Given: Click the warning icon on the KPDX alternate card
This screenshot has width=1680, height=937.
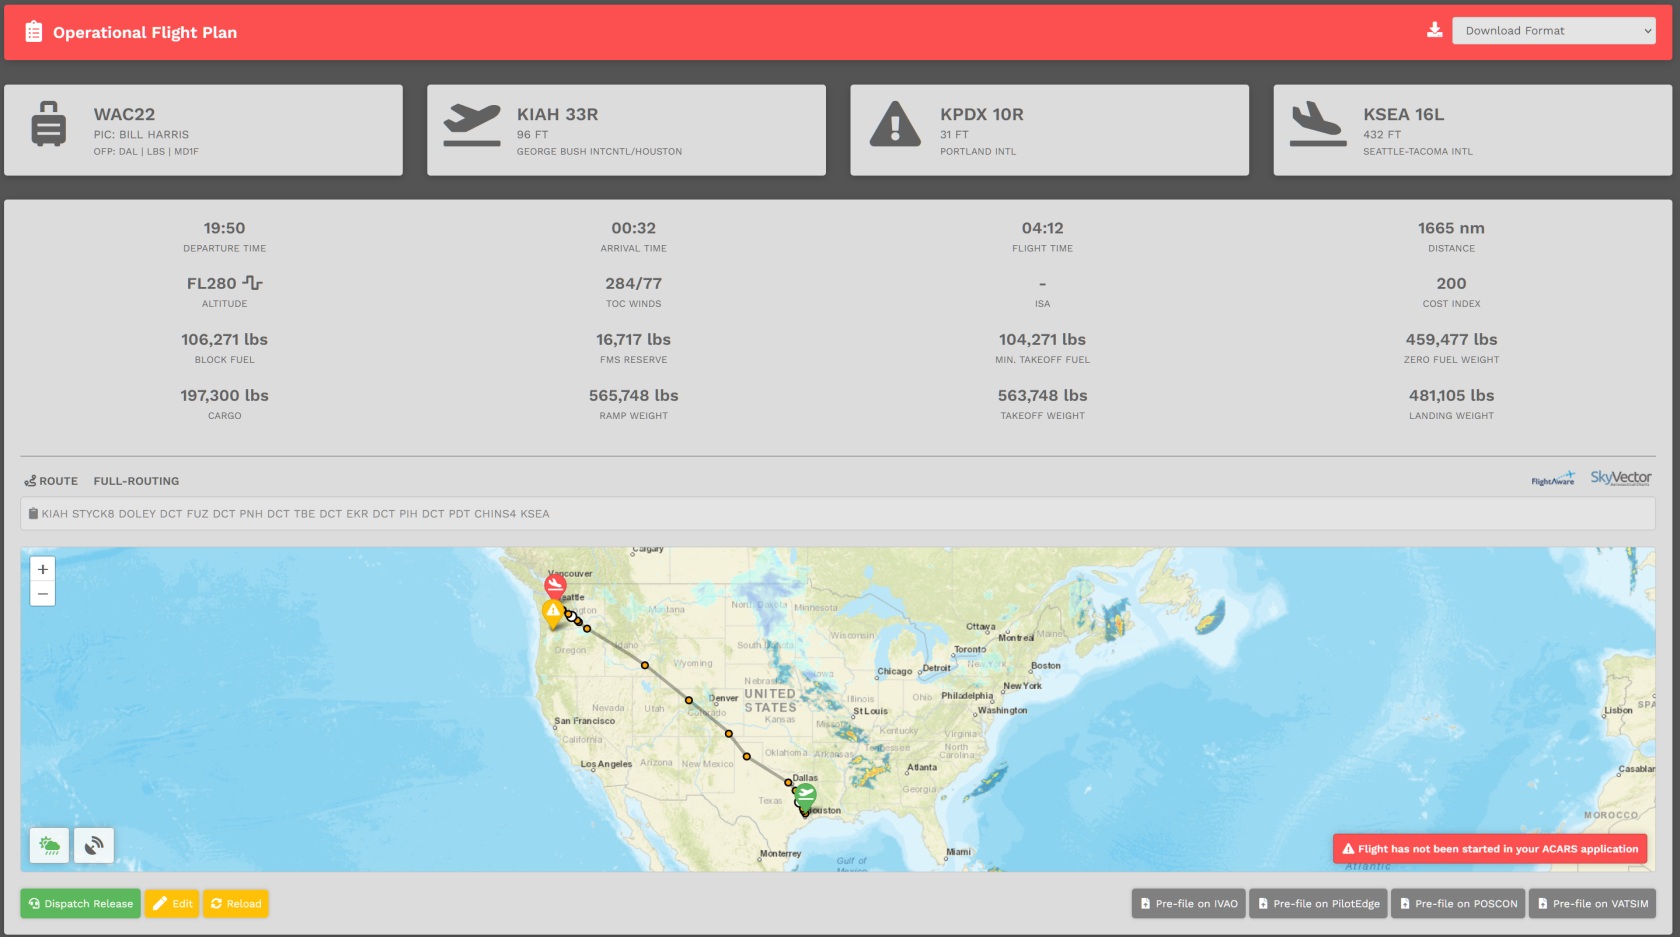Looking at the screenshot, I should point(895,125).
